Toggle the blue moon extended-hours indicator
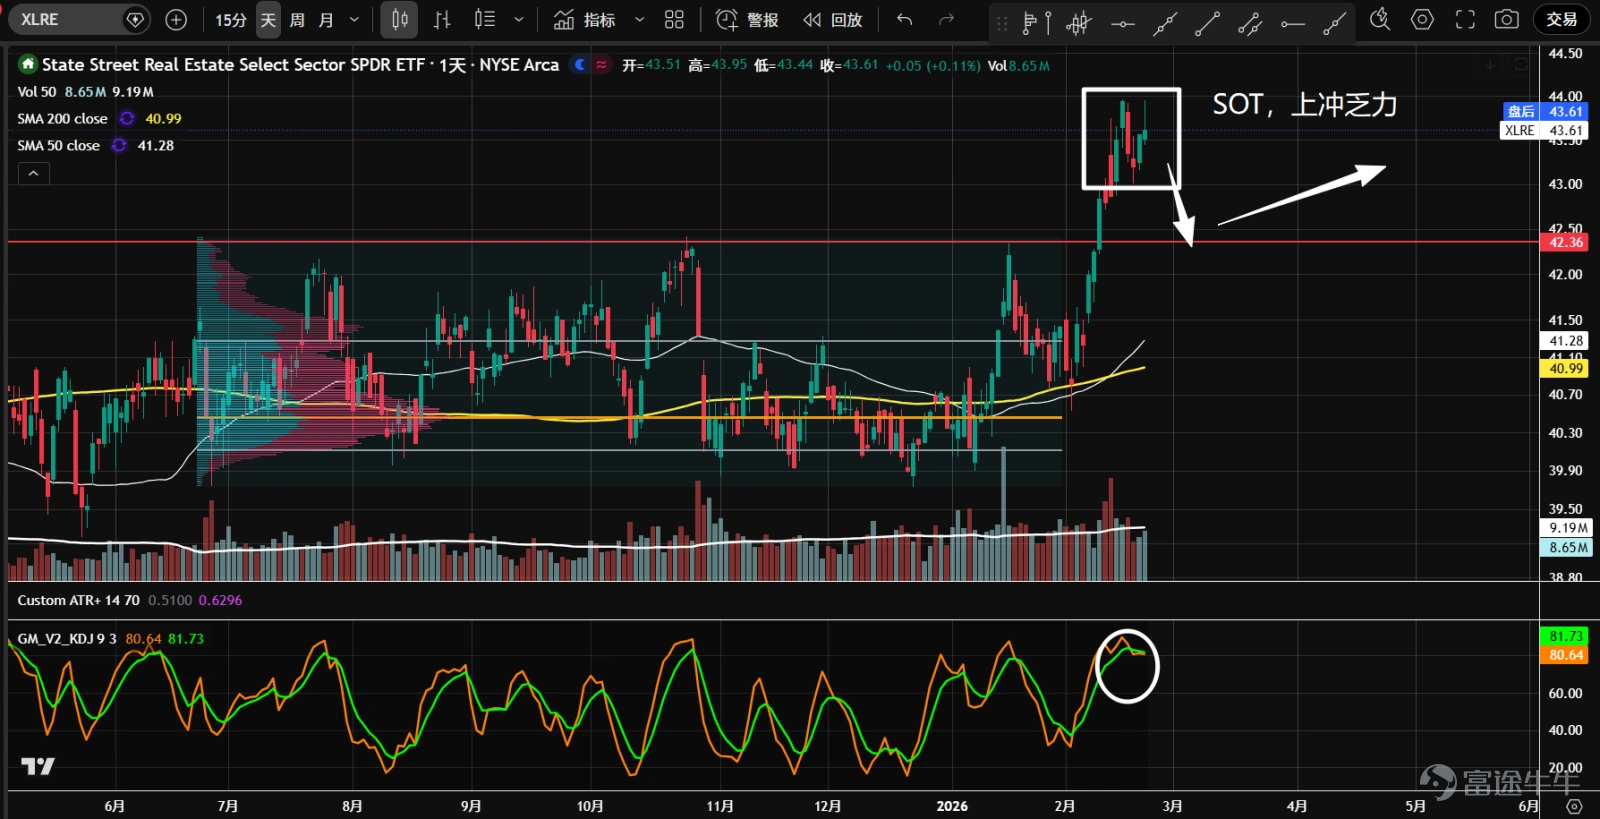 pos(580,64)
